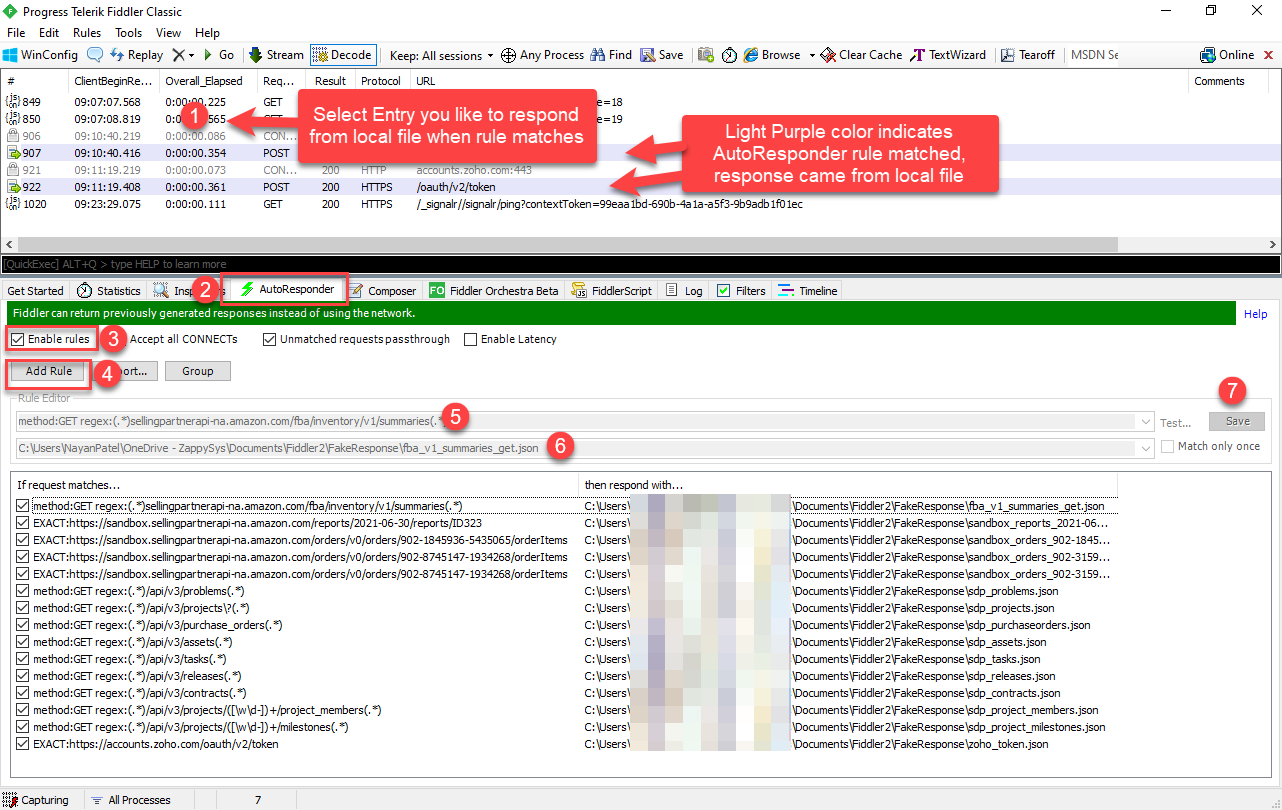Clear Cache from the toolbar
1282x810 pixels.
861,55
